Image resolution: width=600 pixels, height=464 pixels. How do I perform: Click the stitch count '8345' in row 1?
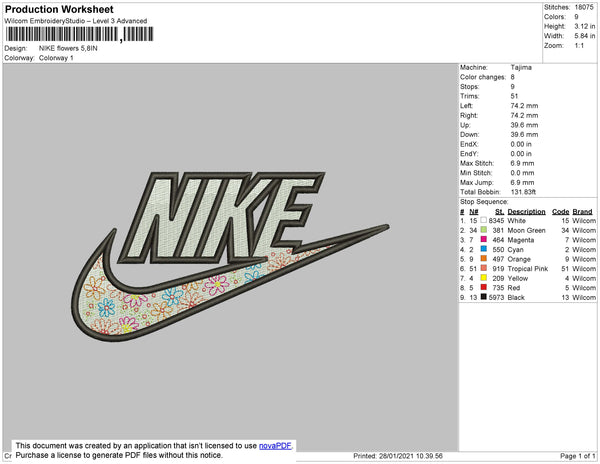[x=496, y=221]
